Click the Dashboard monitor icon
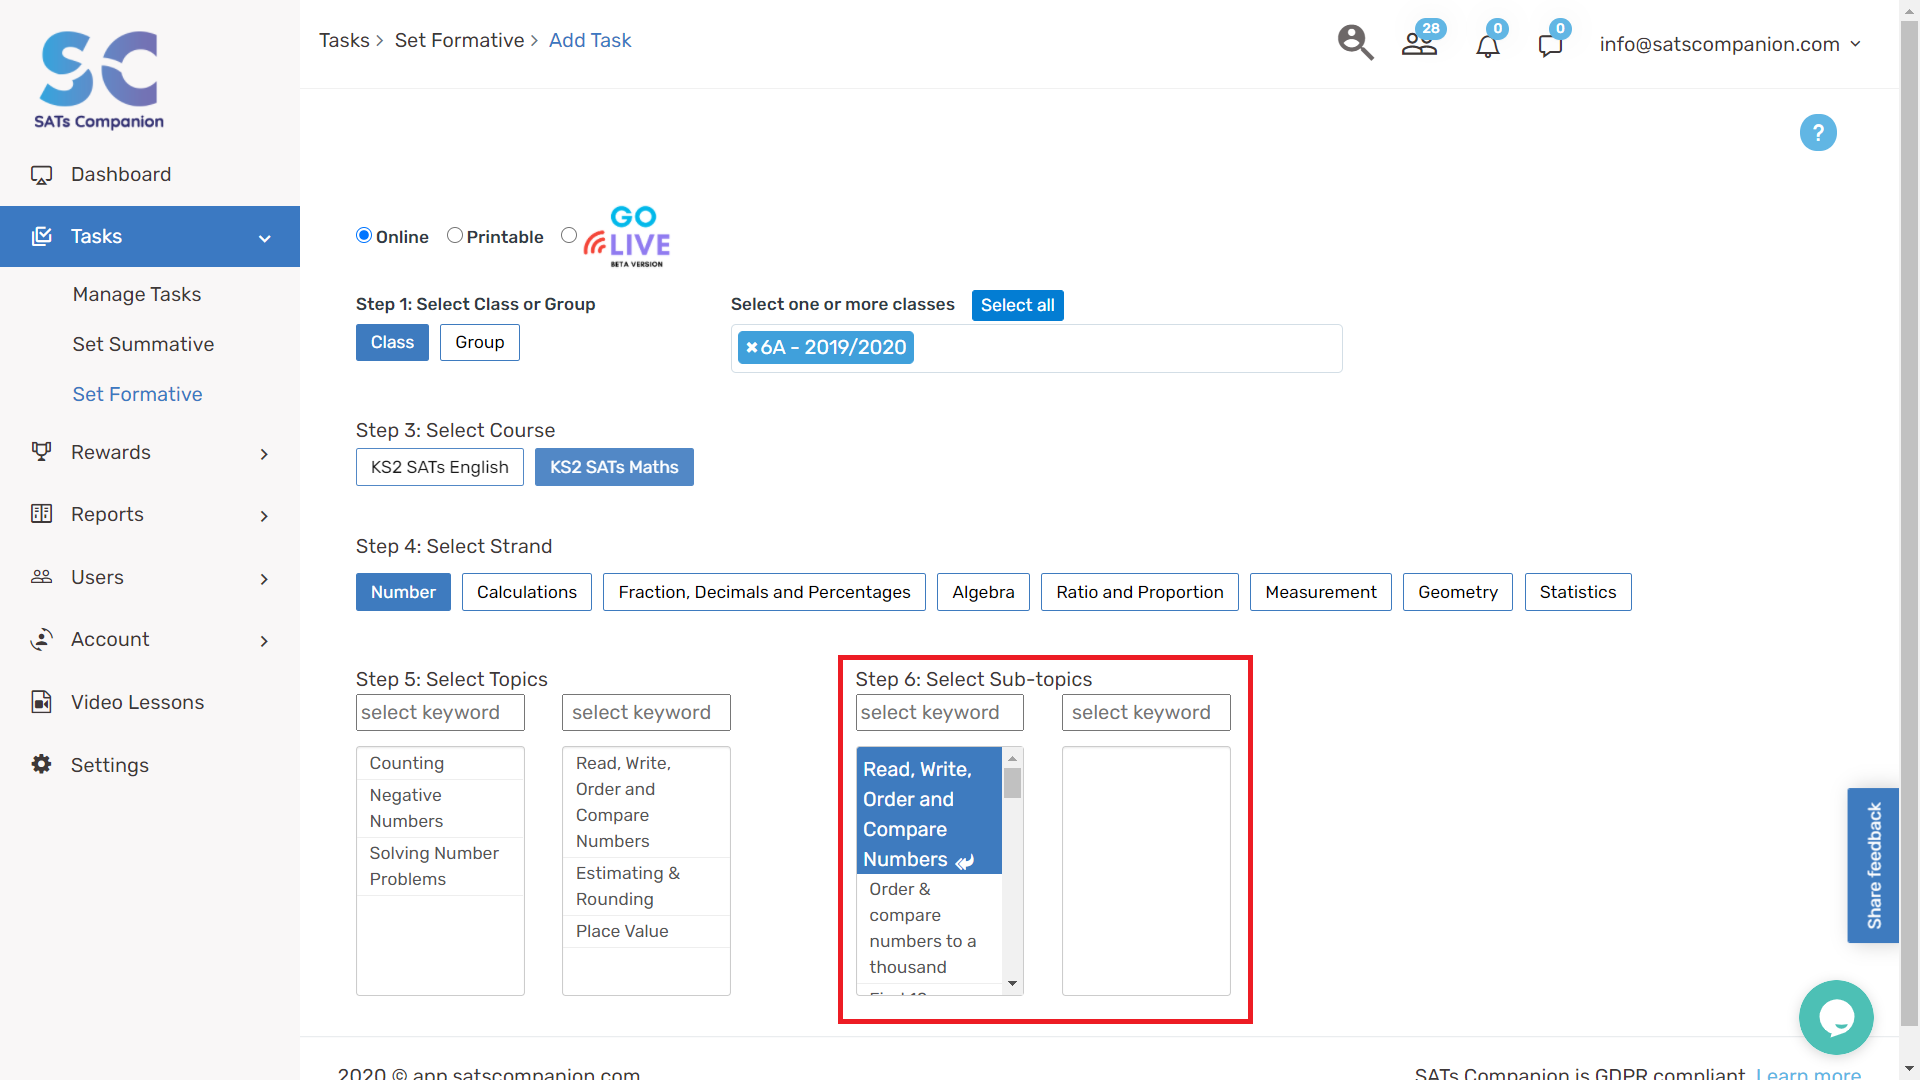Image resolution: width=1920 pixels, height=1080 pixels. click(x=41, y=175)
